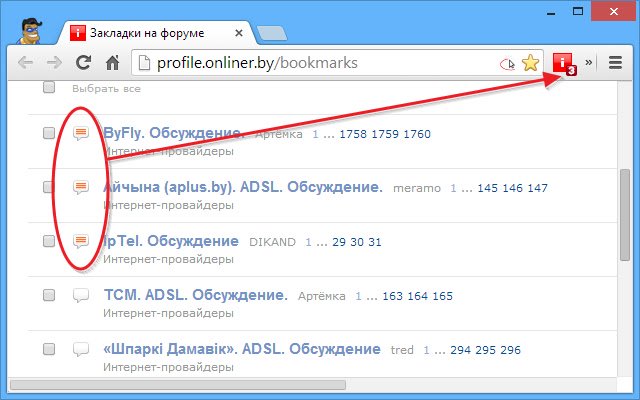The image size is (640, 400).
Task: Select the IpTel. Обсуждение bookmark checkbox
Action: [49, 241]
